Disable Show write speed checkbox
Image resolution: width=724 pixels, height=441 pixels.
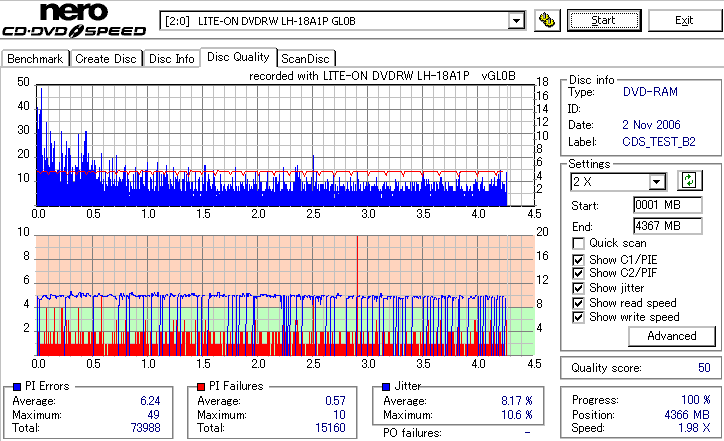coord(578,317)
